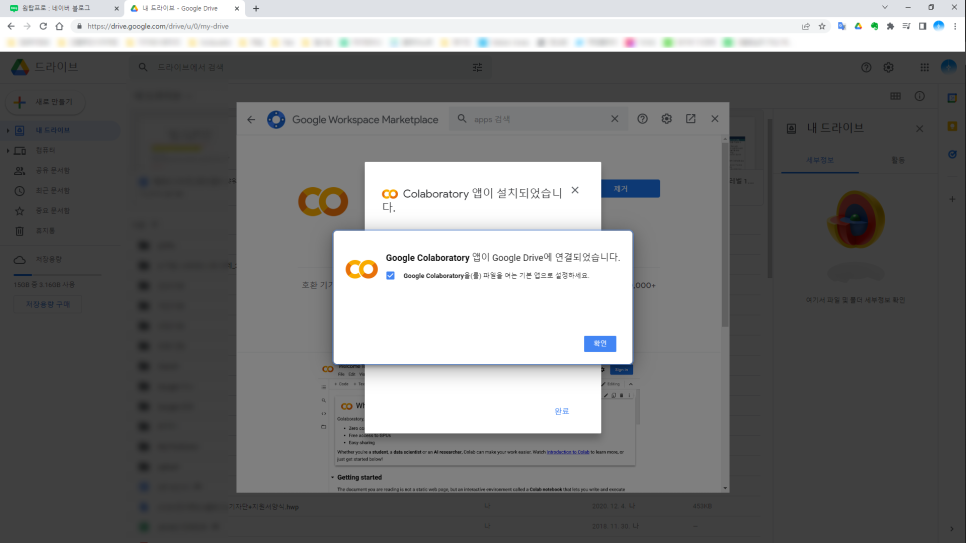966x543 pixels.
Task: Open Marketplace in new window
Action: click(x=691, y=119)
